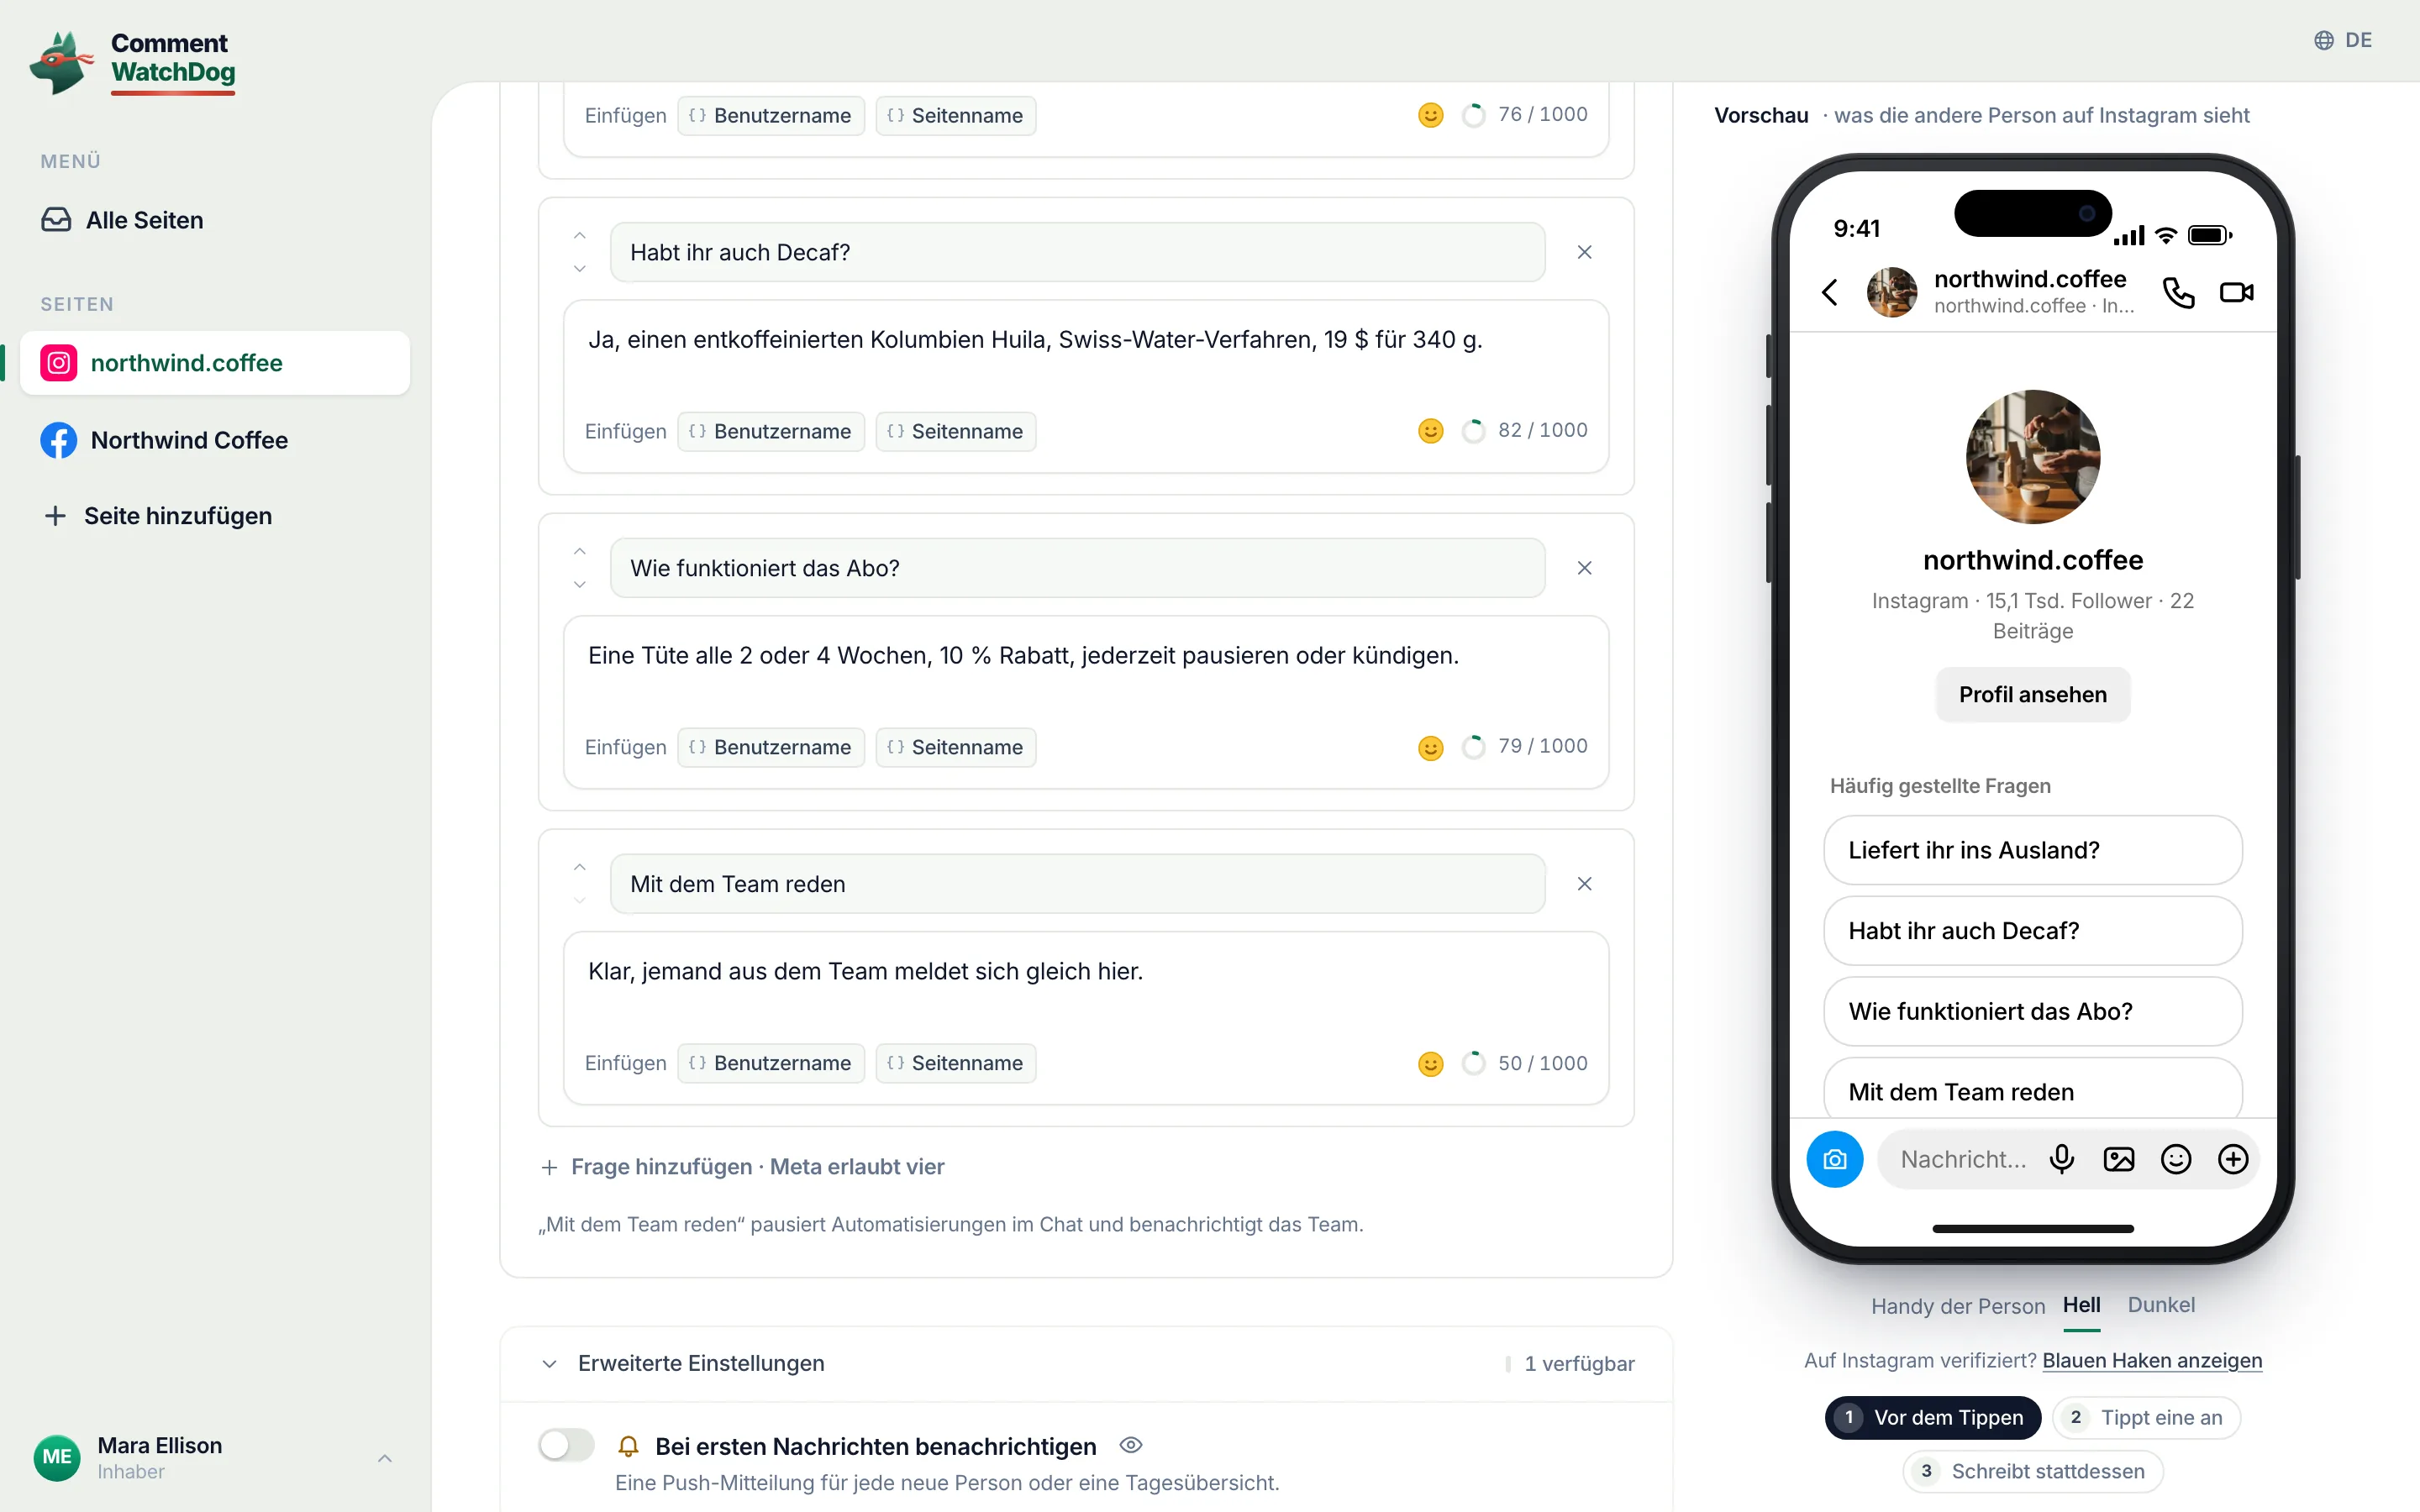Image resolution: width=2420 pixels, height=1512 pixels.
Task: Click eye icon next to Nachrichten benachrichtigen
Action: [1130, 1445]
